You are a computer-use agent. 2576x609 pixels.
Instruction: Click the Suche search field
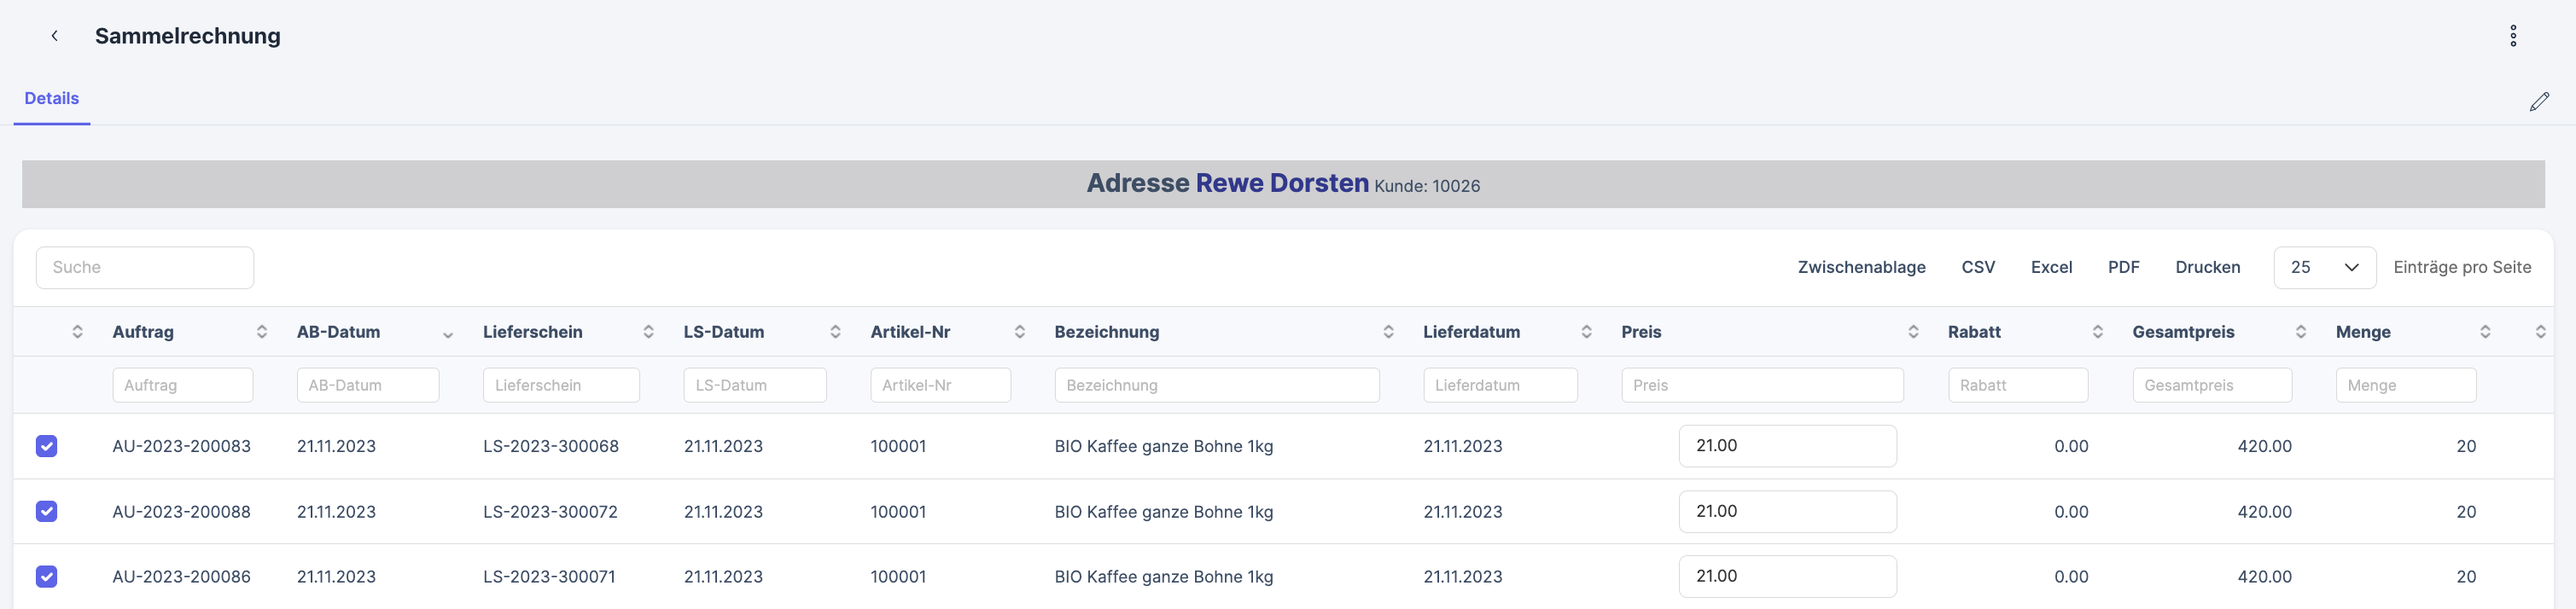click(145, 267)
